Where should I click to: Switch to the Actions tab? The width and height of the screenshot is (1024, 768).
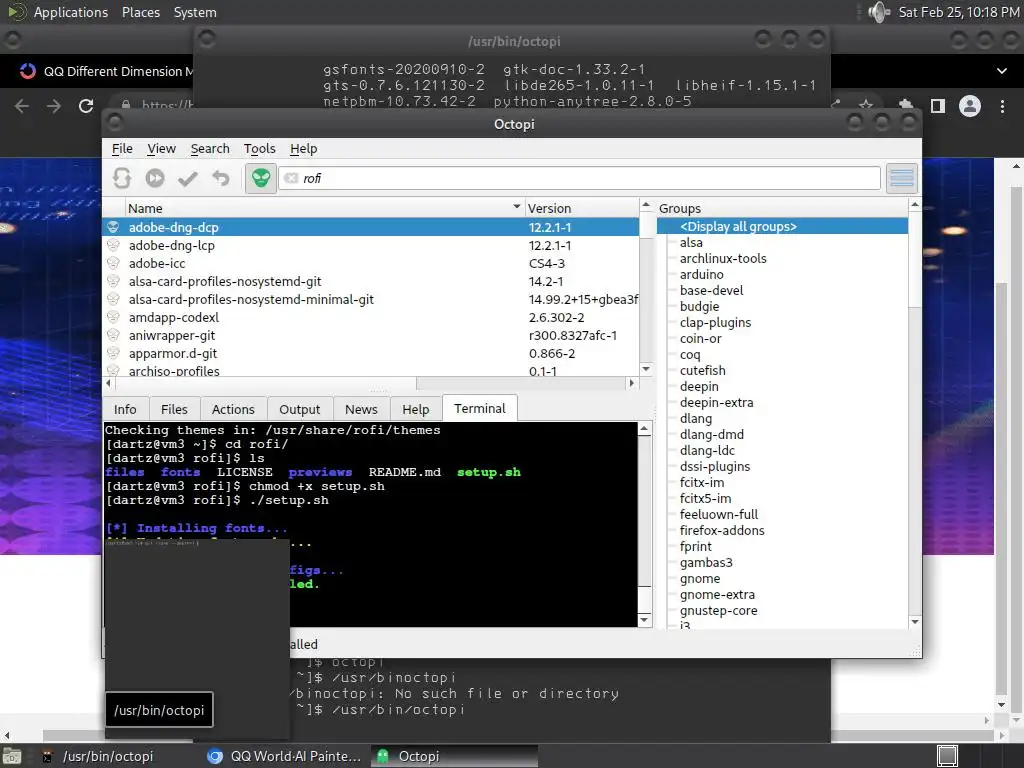(233, 409)
